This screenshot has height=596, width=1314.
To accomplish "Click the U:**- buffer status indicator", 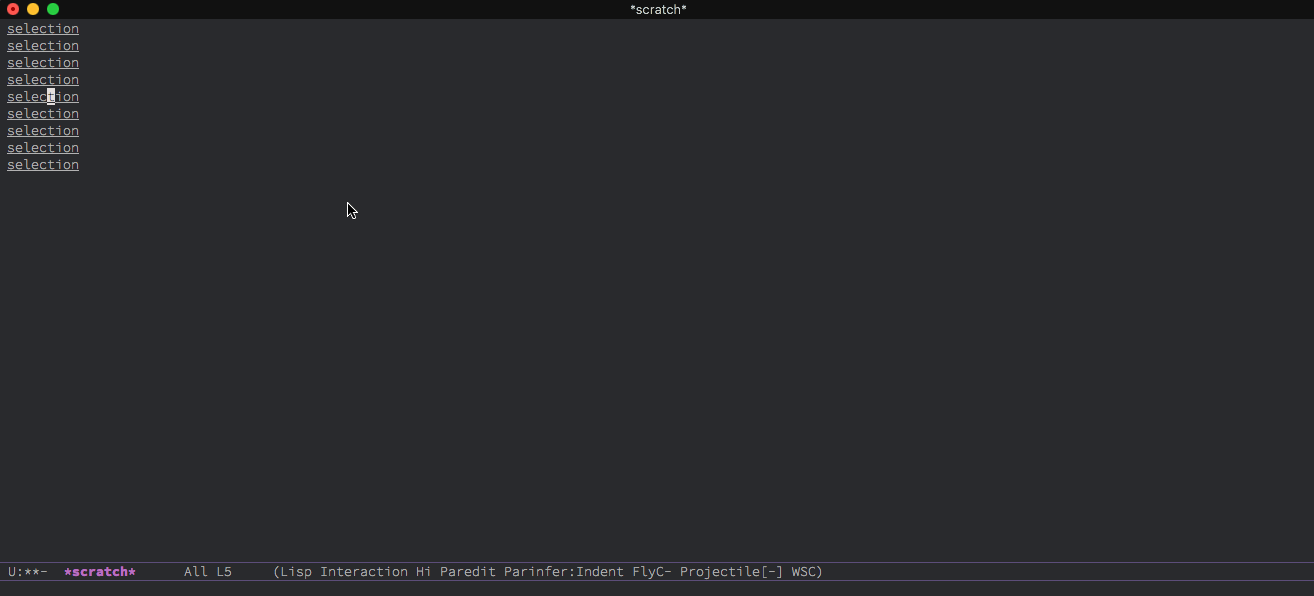I will (28, 572).
